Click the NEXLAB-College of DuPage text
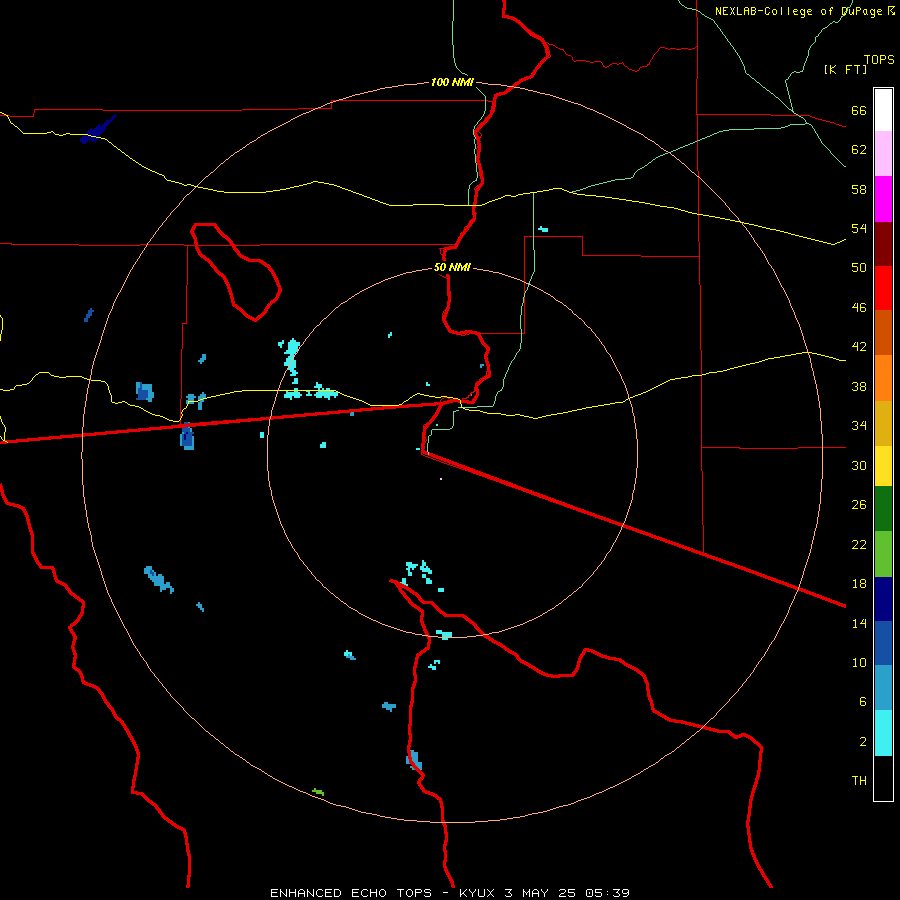 (x=801, y=11)
